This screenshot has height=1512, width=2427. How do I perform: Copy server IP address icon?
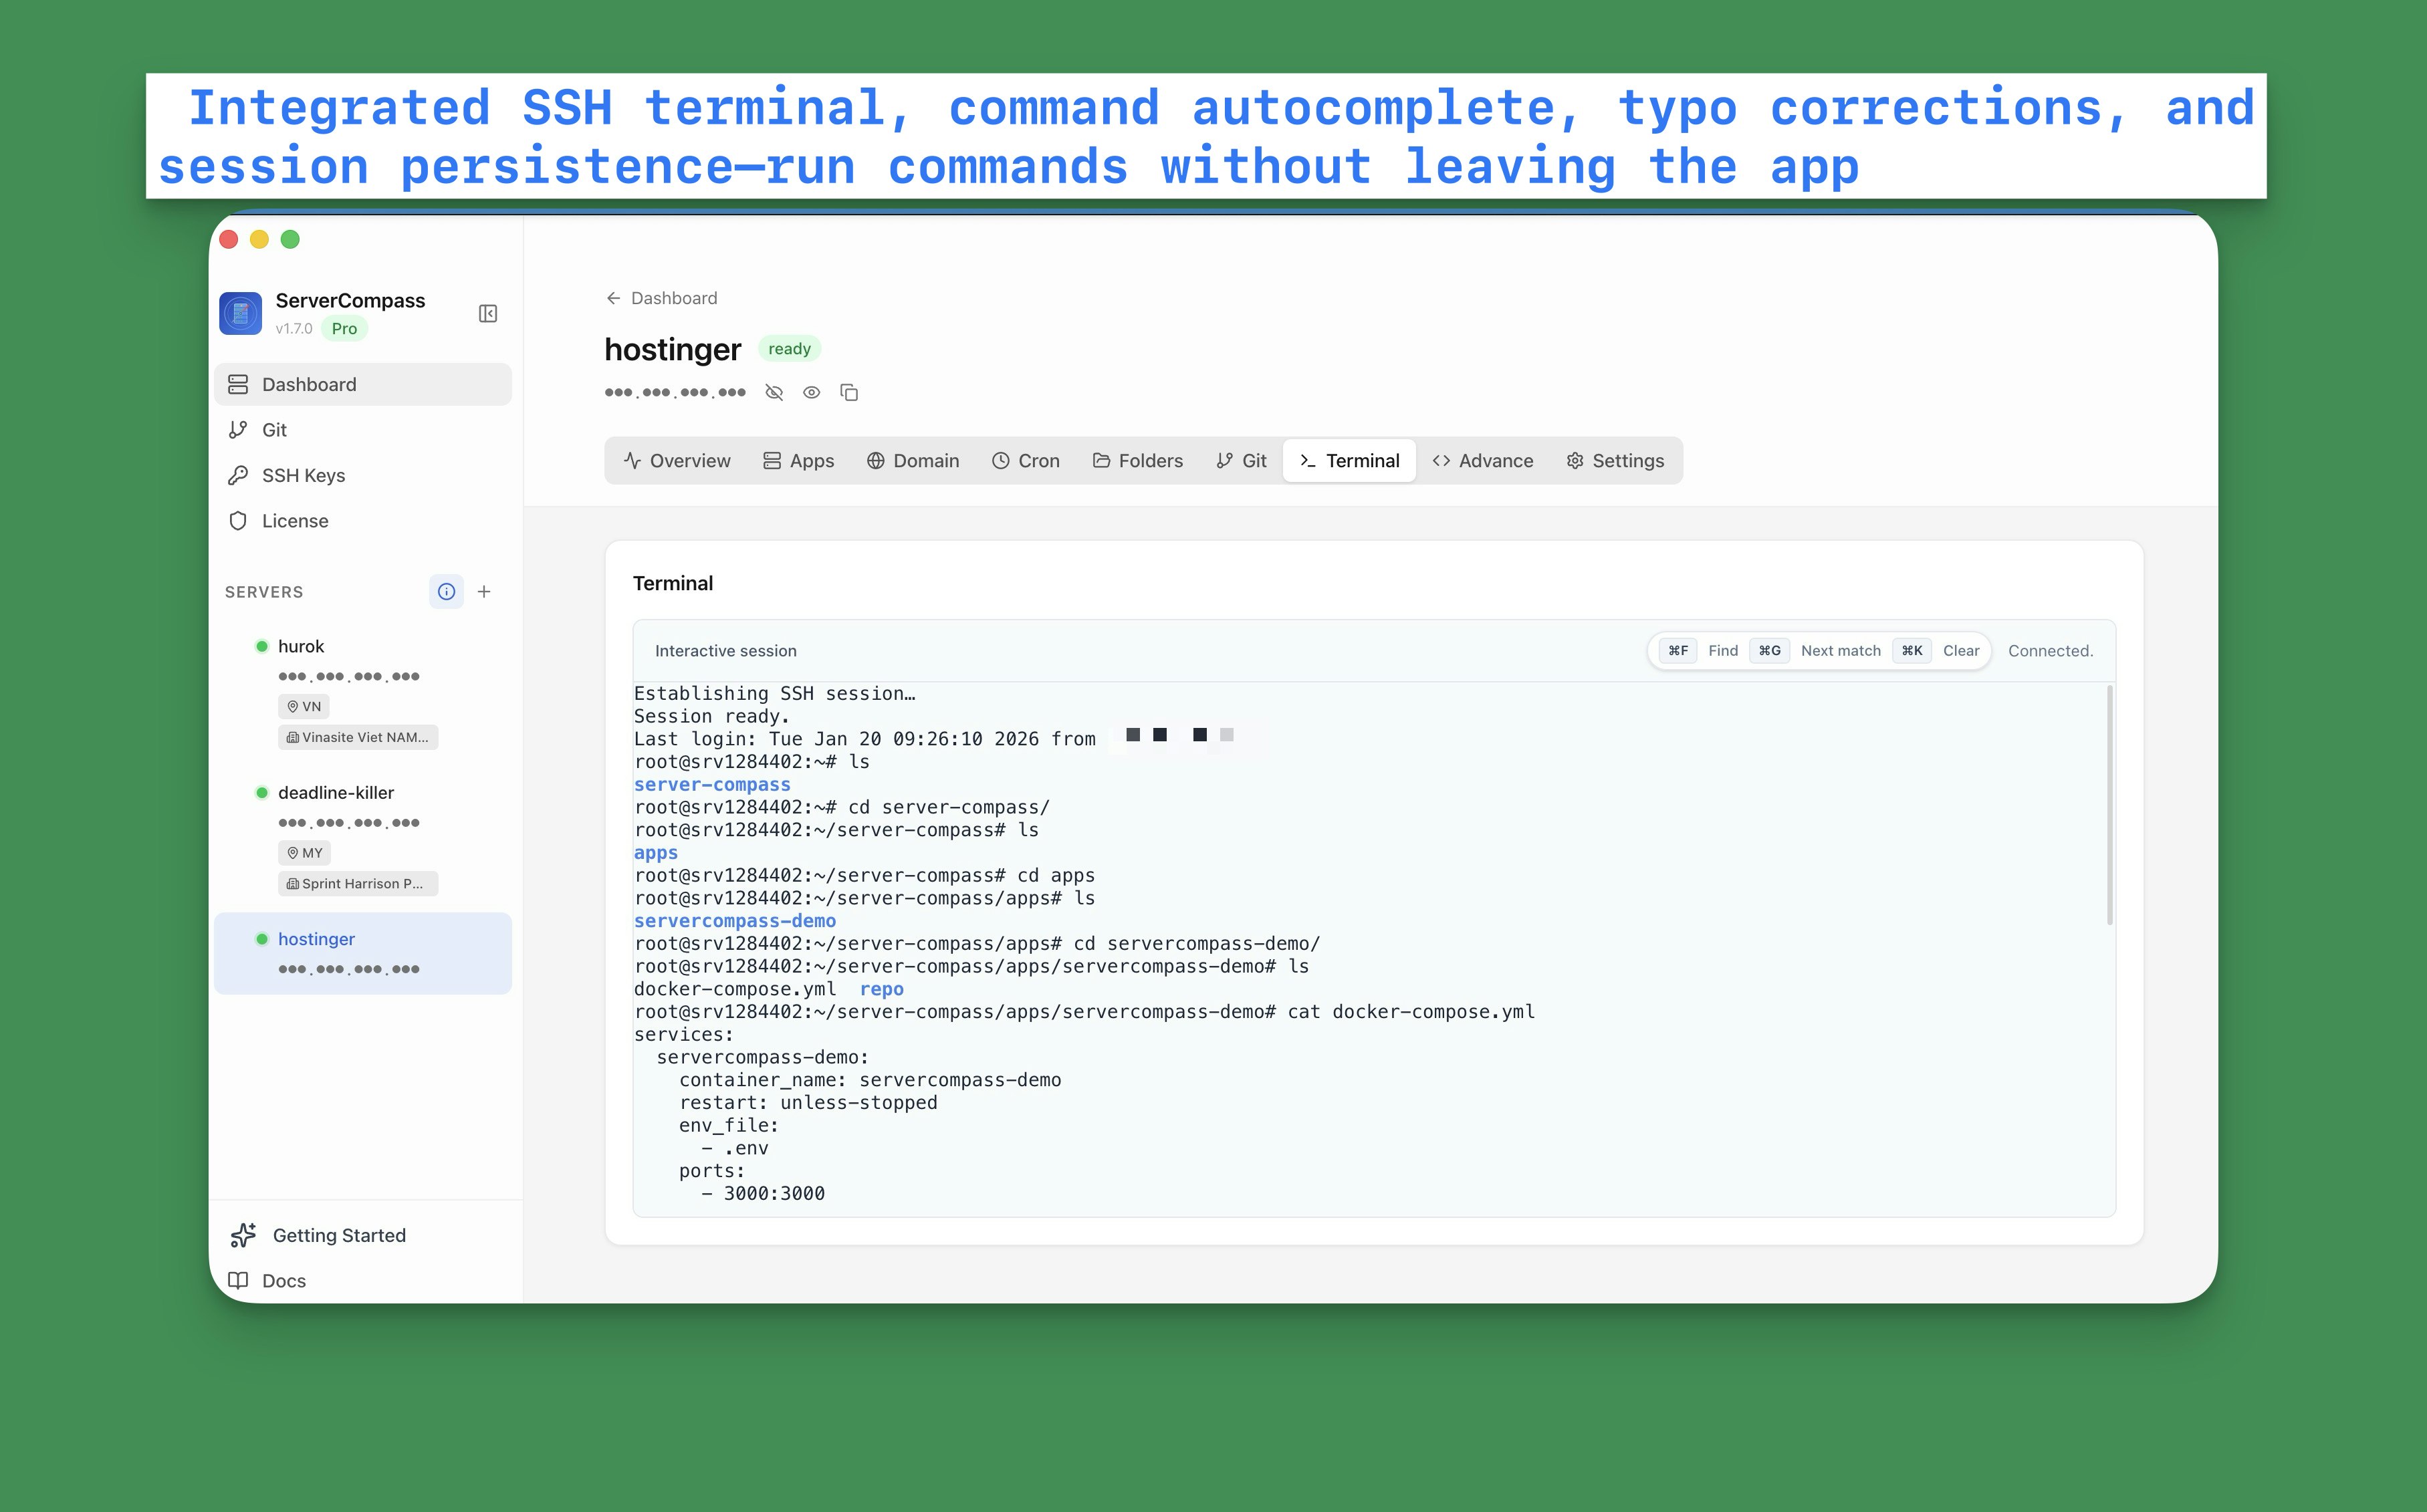[849, 393]
